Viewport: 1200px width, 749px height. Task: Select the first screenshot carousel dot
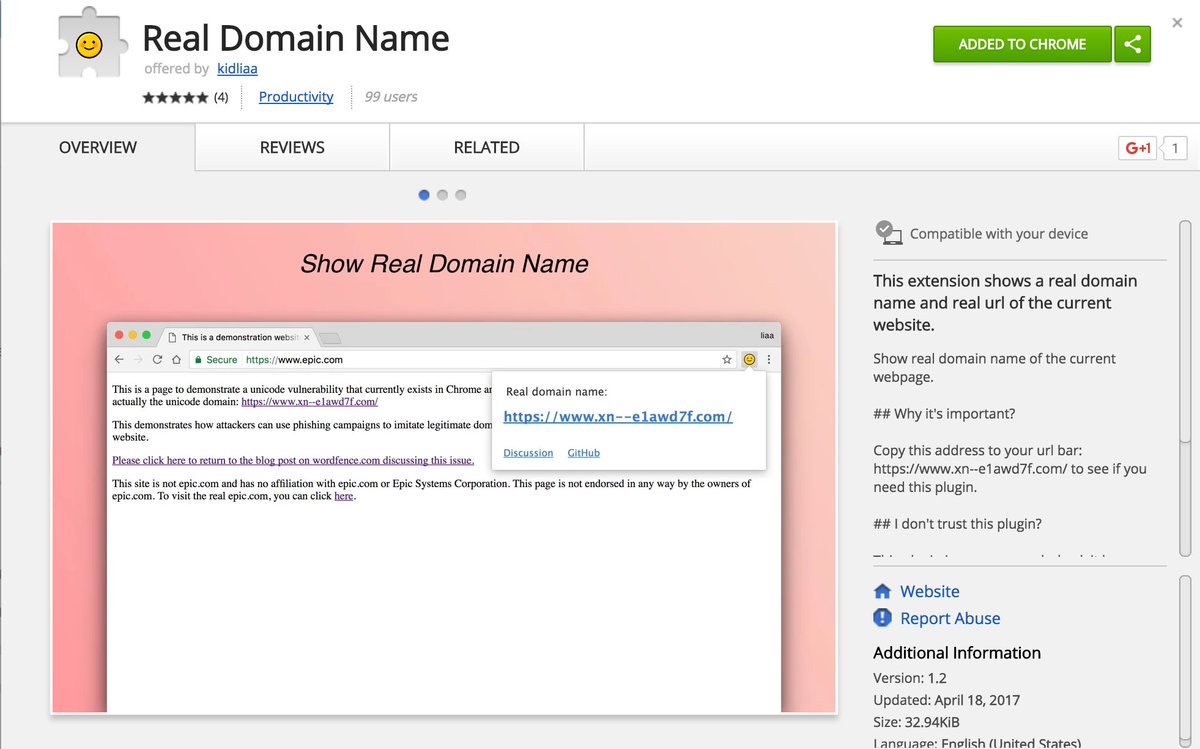[424, 195]
